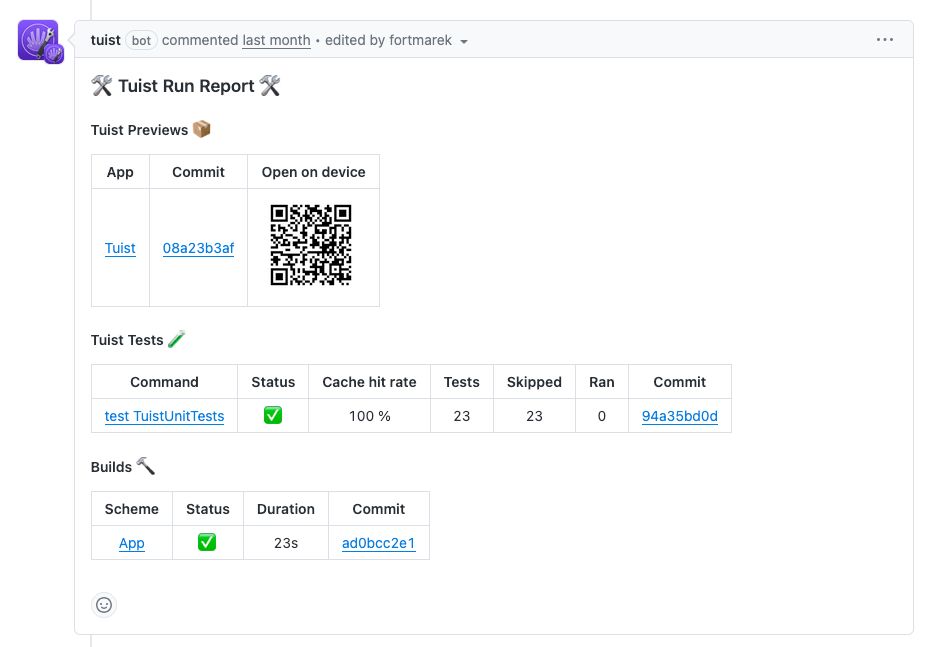Click the green check status in Builds row
Screen dimensions: 931x647
point(207,543)
